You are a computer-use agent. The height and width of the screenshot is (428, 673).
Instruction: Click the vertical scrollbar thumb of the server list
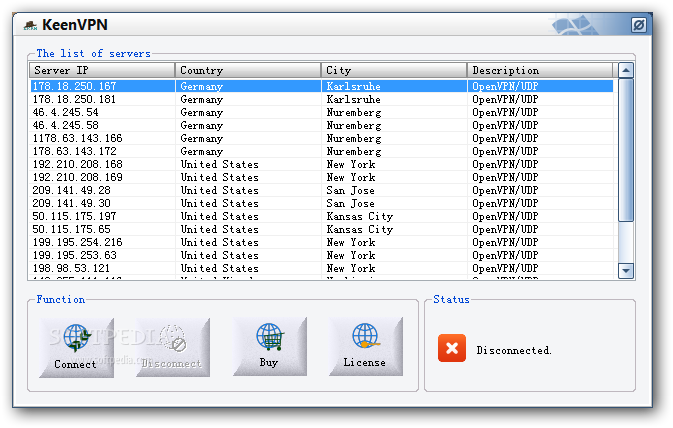[626, 150]
